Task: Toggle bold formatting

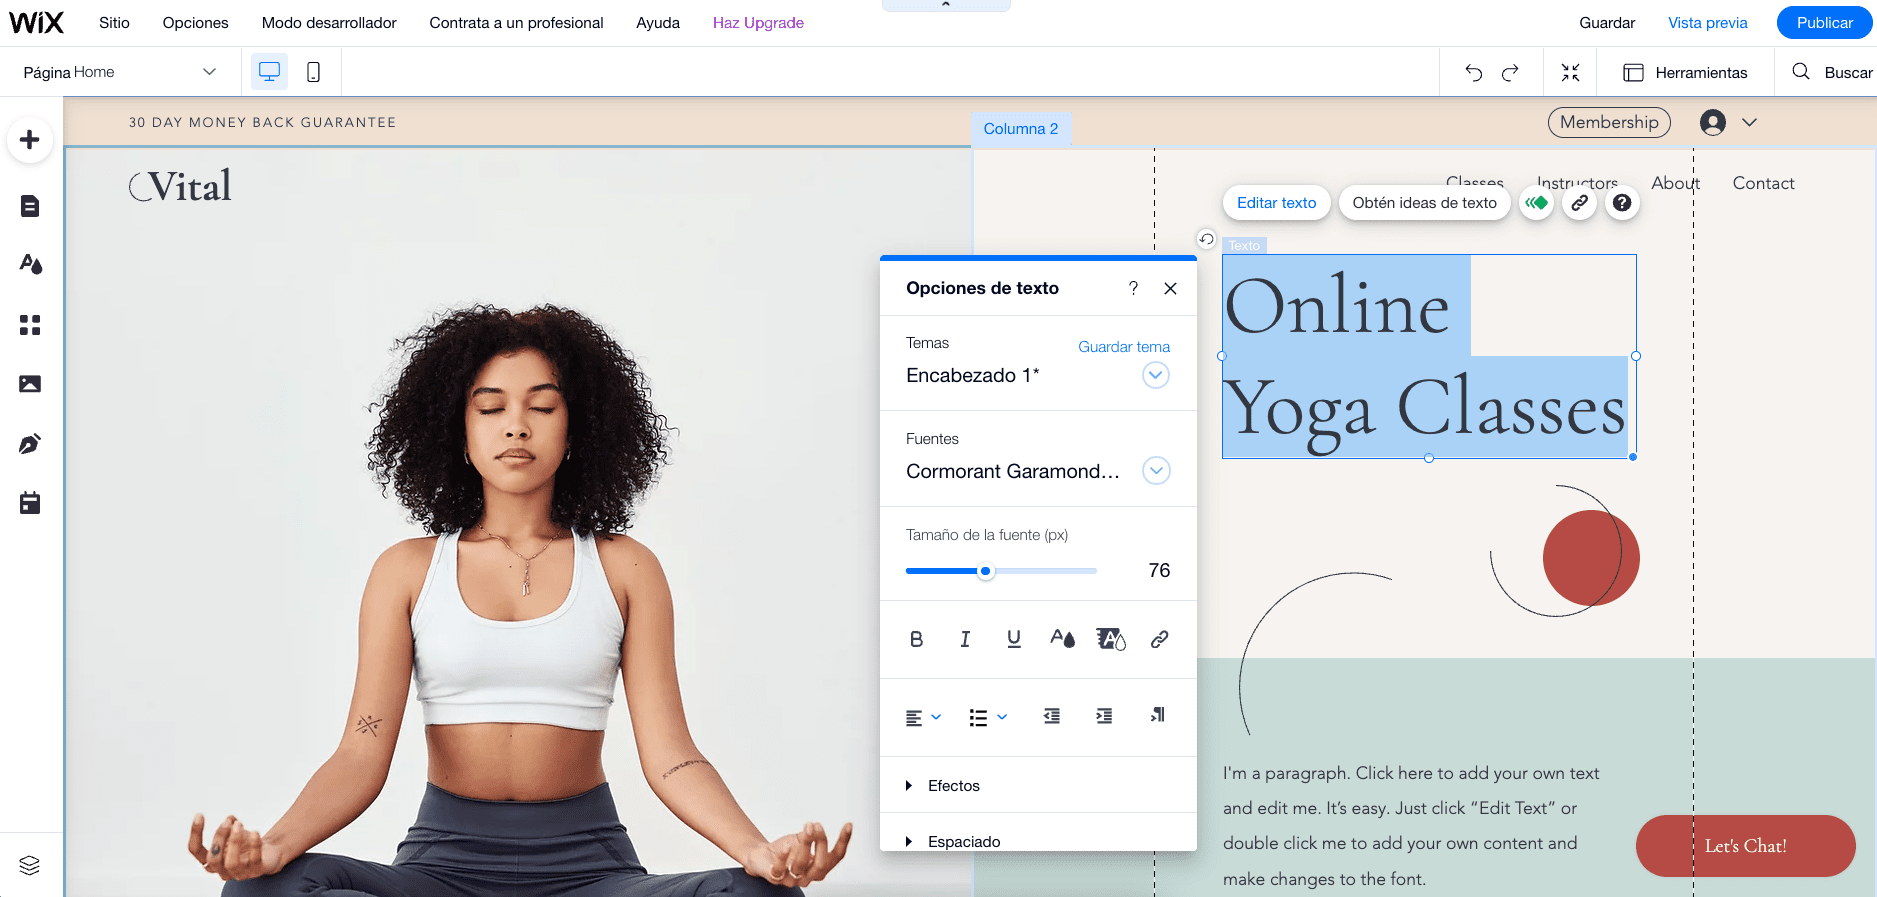Action: coord(916,639)
